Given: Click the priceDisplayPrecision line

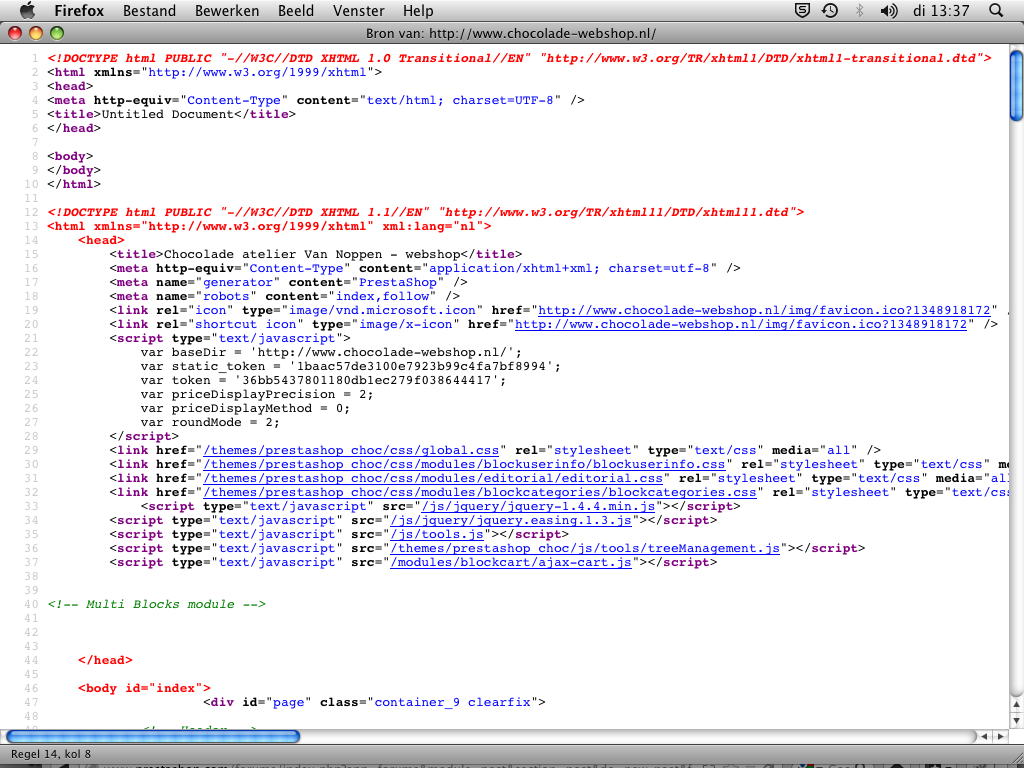Looking at the screenshot, I should [257, 394].
